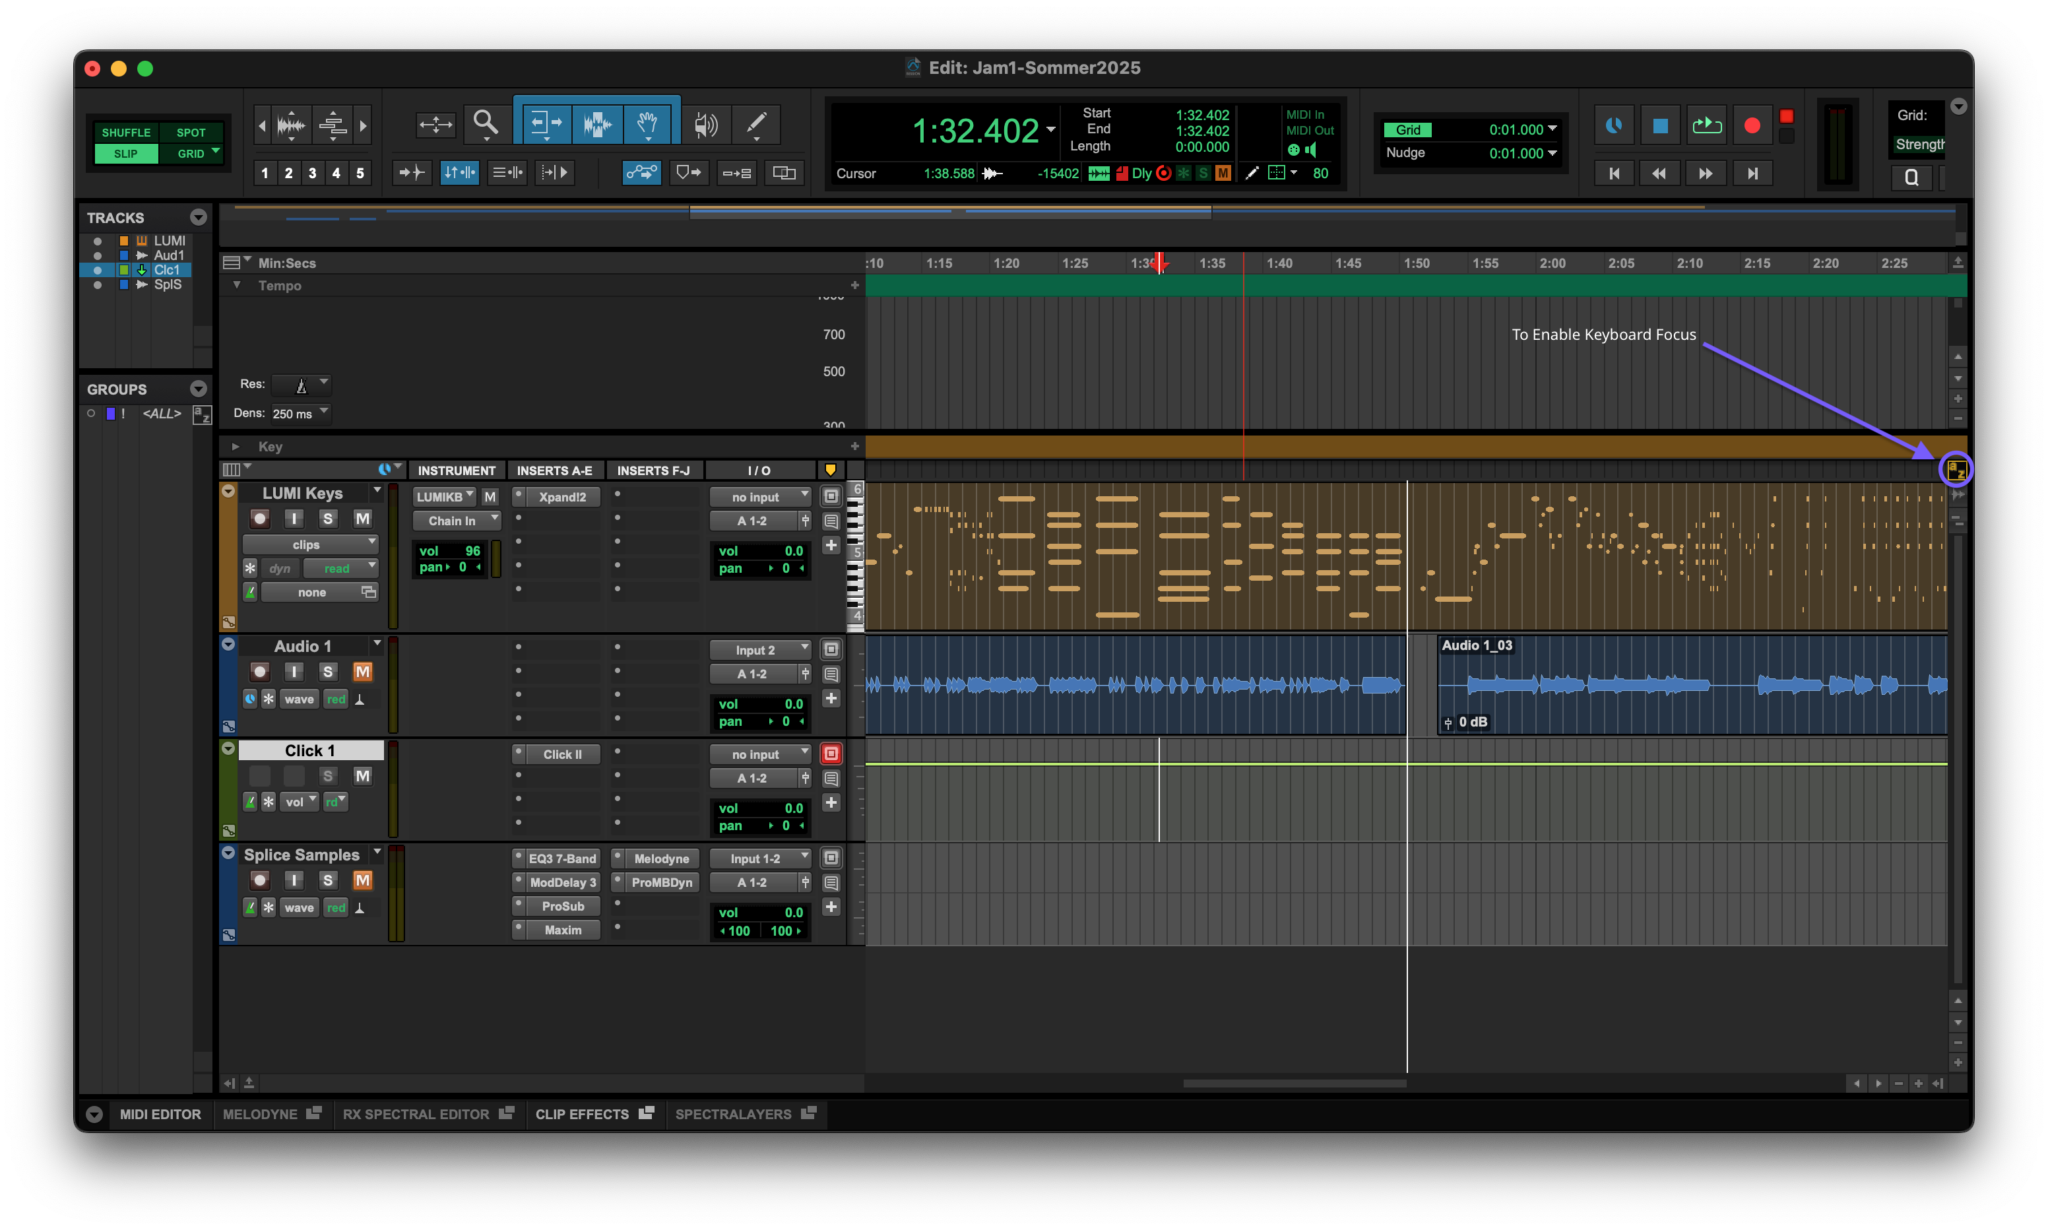Click the bottom horizontal scrollbar
The height and width of the screenshot is (1230, 2048).
tap(1295, 1082)
